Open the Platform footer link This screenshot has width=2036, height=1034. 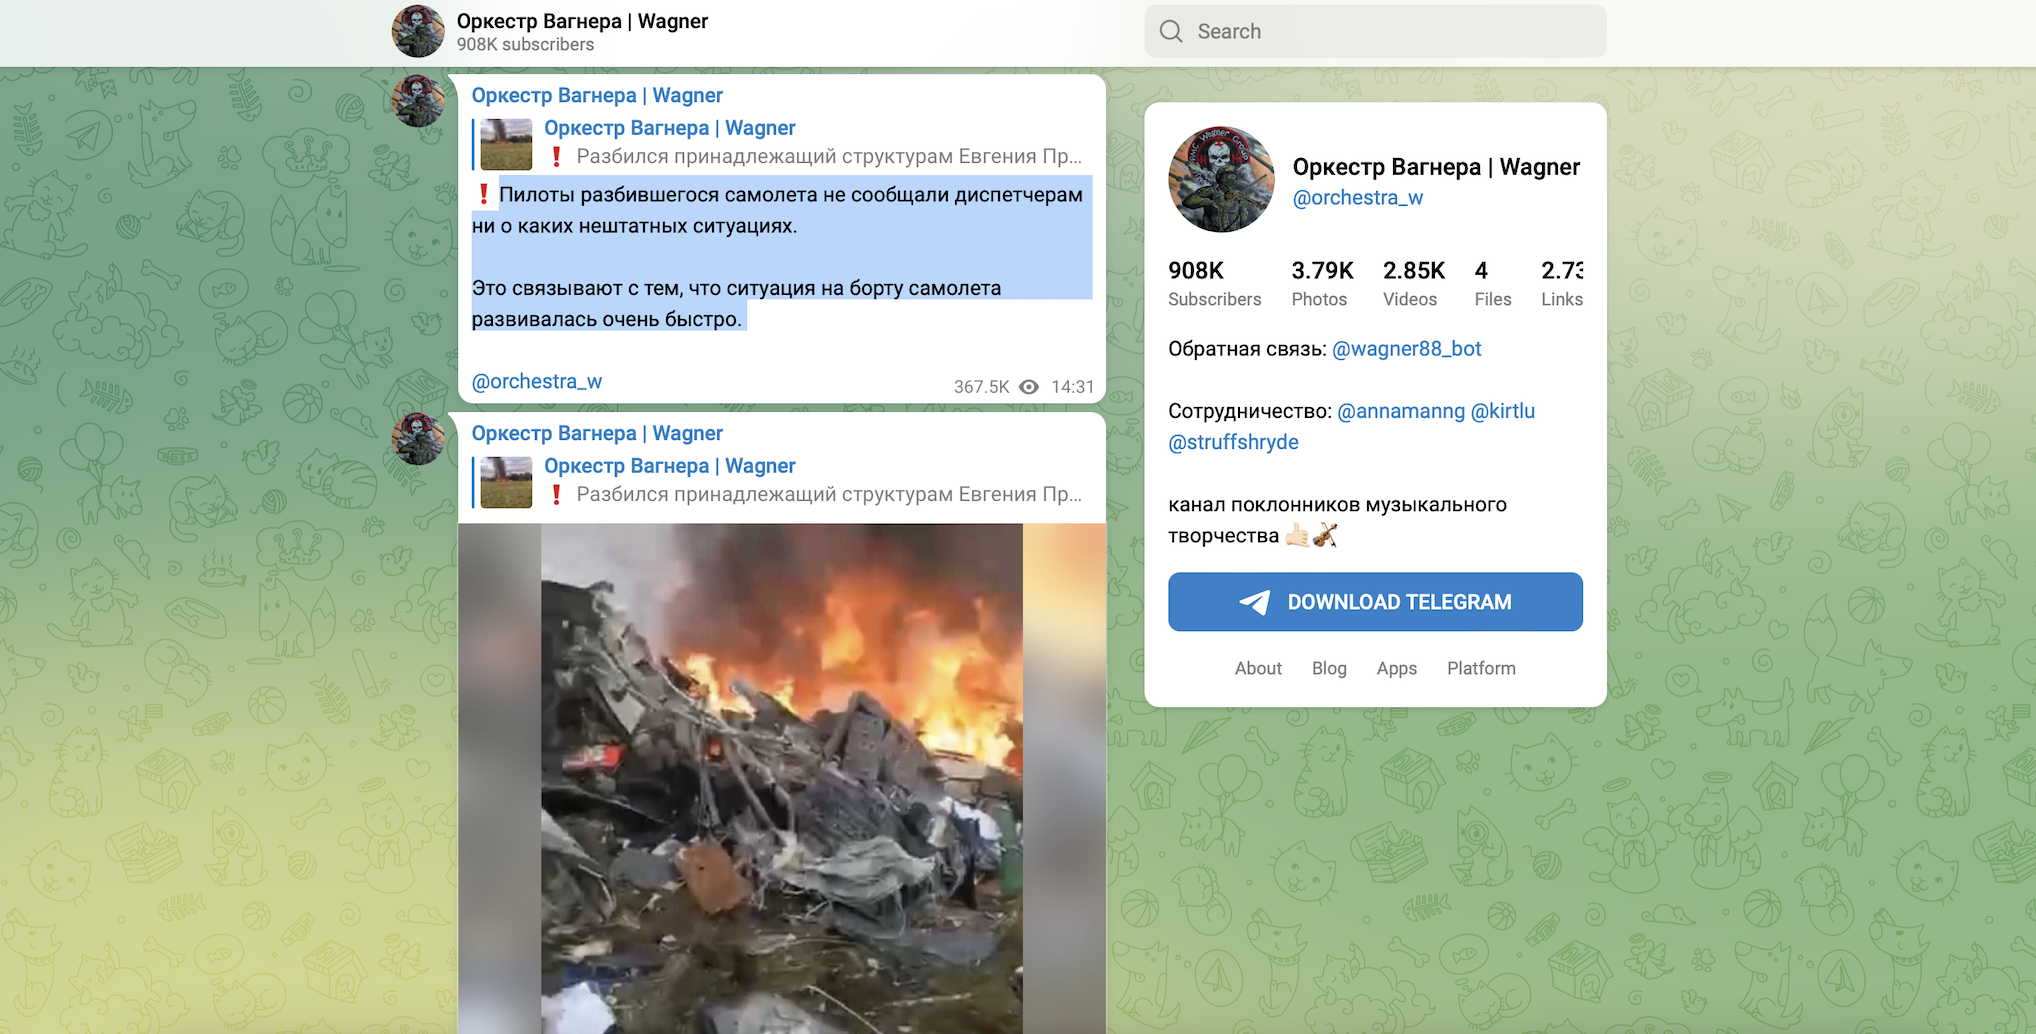pos(1480,668)
